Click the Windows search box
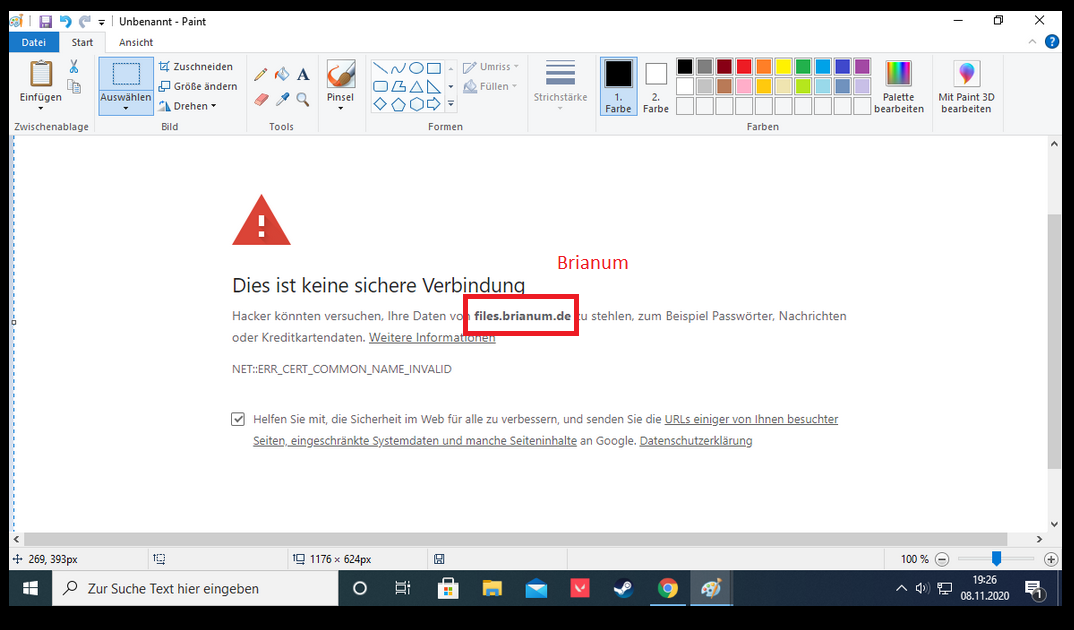The height and width of the screenshot is (630, 1074). coord(195,588)
